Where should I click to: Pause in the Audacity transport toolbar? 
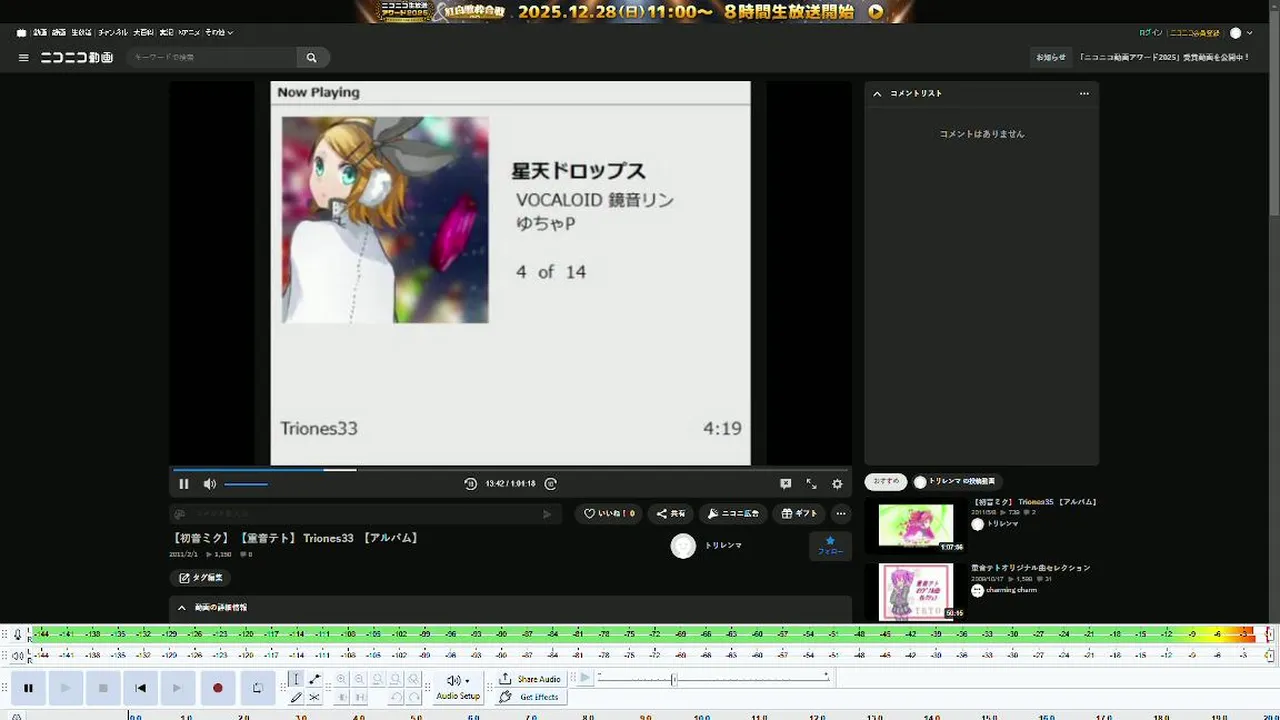(x=28, y=688)
